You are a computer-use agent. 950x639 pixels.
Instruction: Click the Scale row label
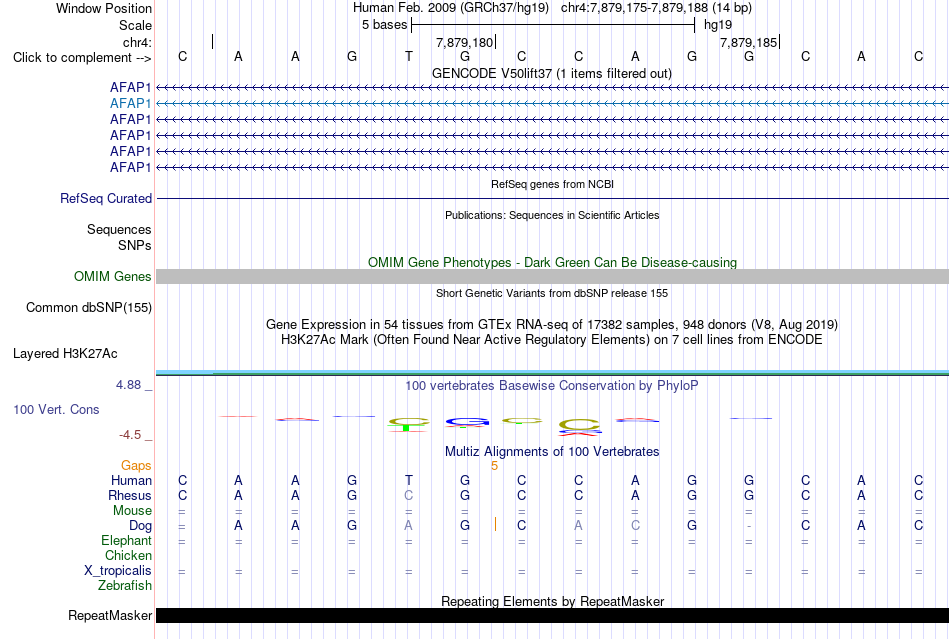point(135,25)
